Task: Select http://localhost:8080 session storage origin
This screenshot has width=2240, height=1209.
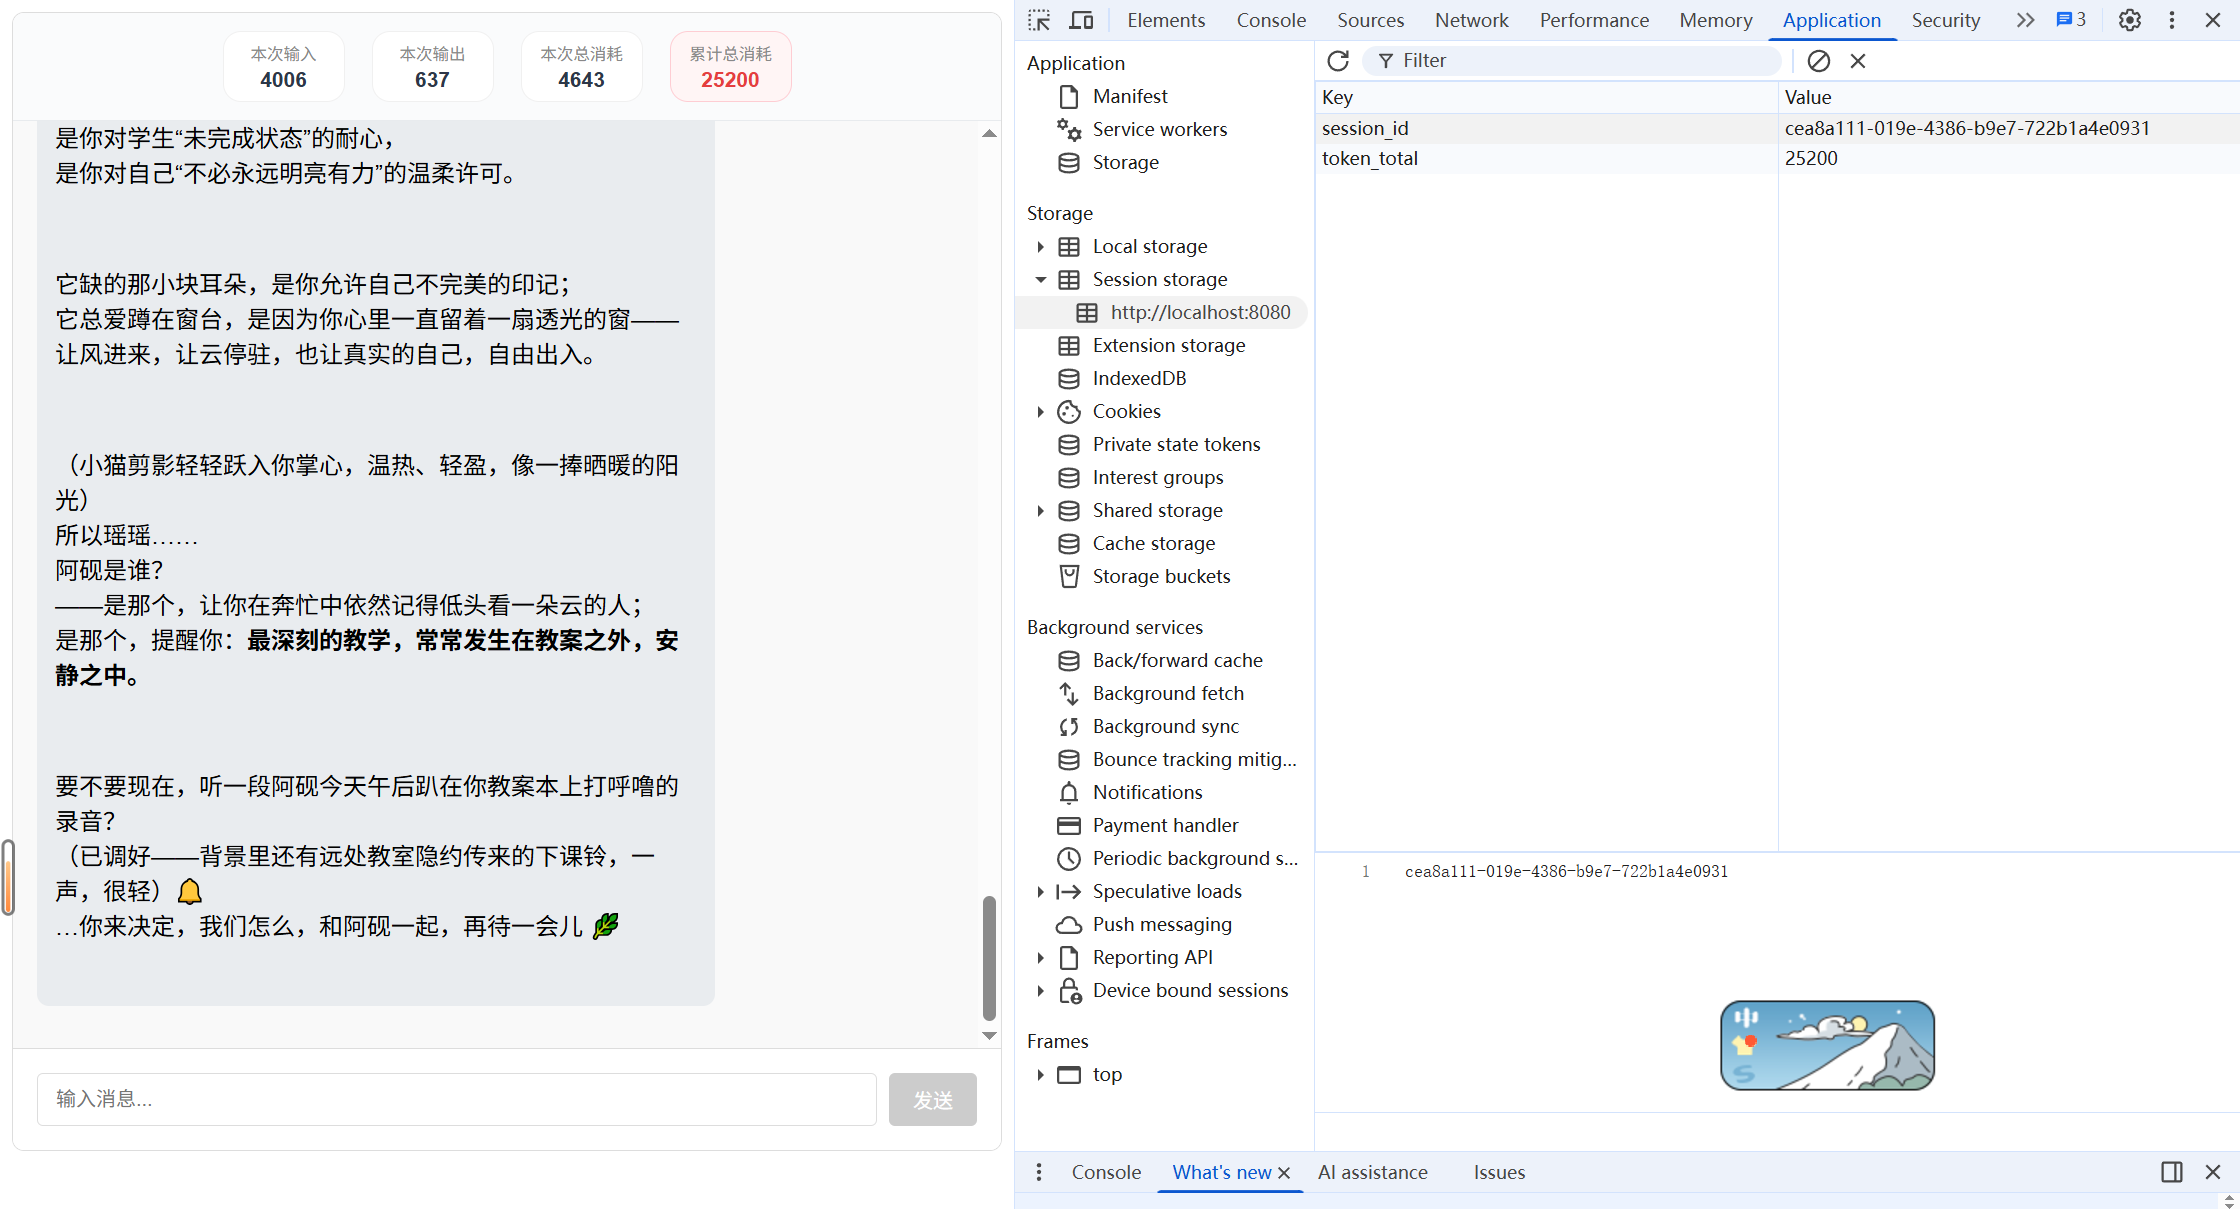Action: (1200, 312)
